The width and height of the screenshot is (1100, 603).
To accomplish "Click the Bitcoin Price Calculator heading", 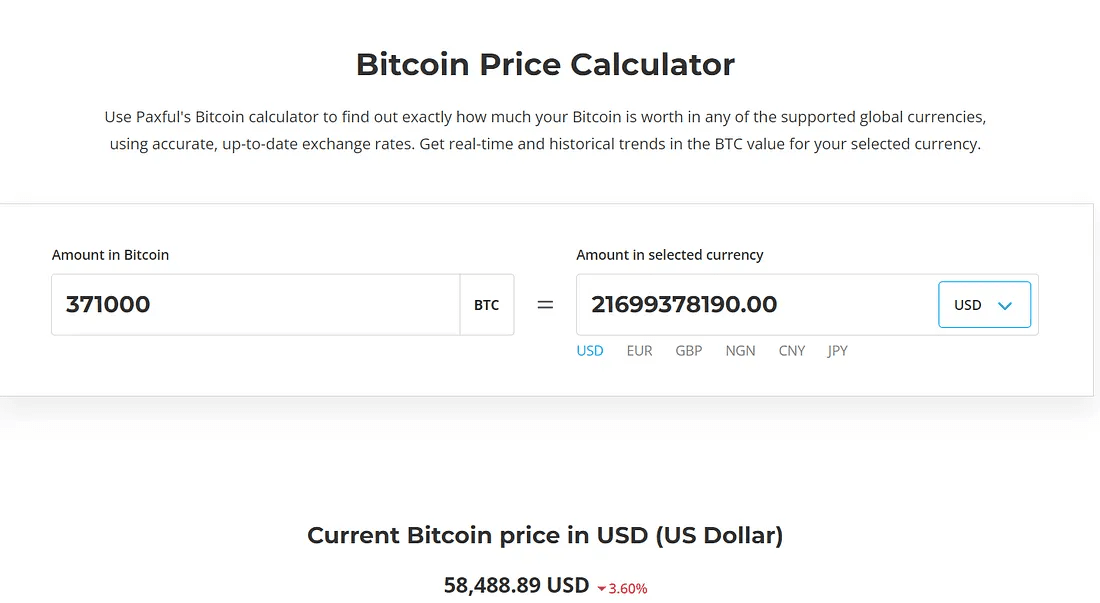I will [x=545, y=65].
